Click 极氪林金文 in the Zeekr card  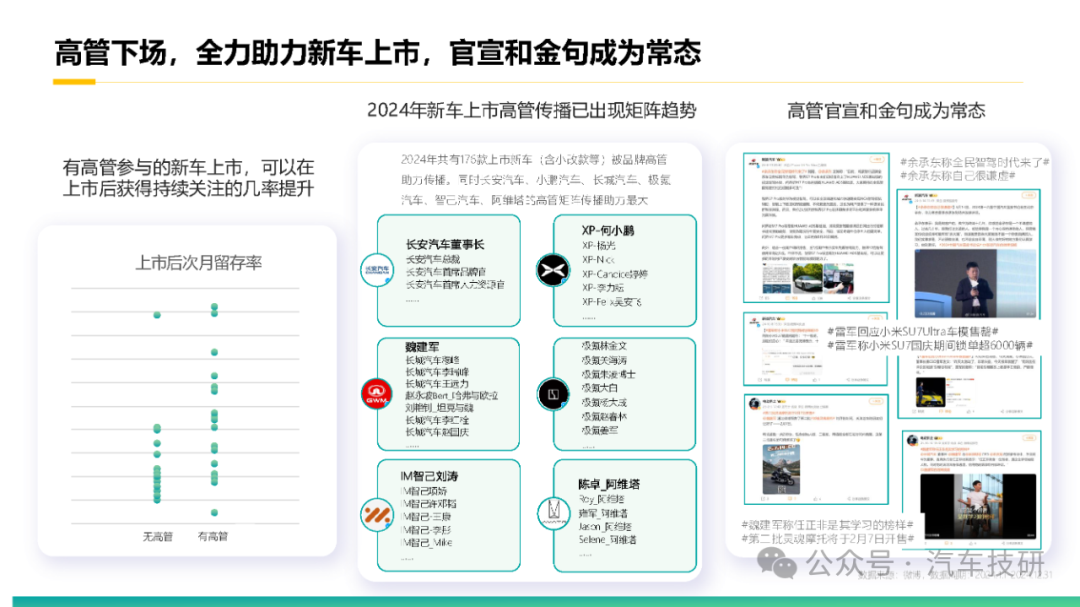tap(604, 346)
